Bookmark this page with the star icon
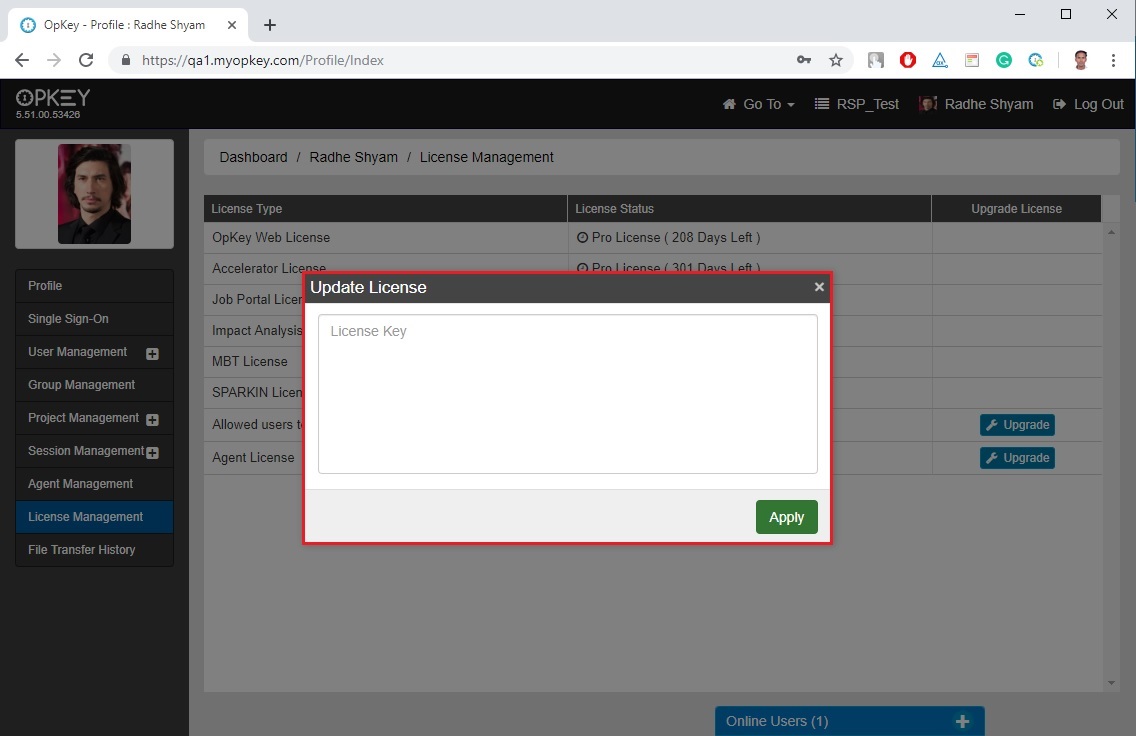This screenshot has height=736, width=1136. 836,60
